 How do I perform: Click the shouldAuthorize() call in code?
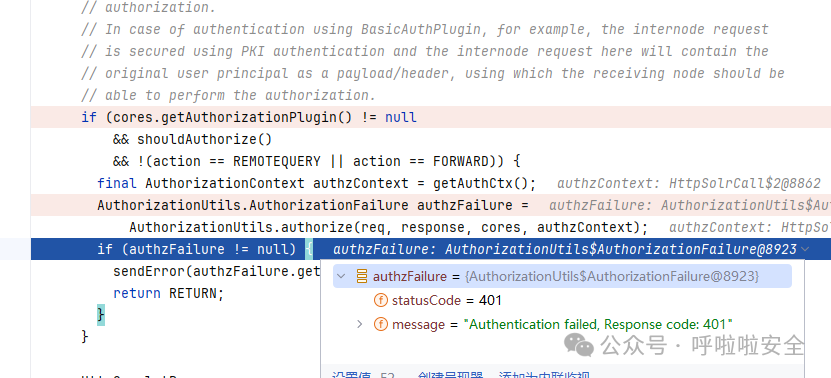(x=205, y=139)
